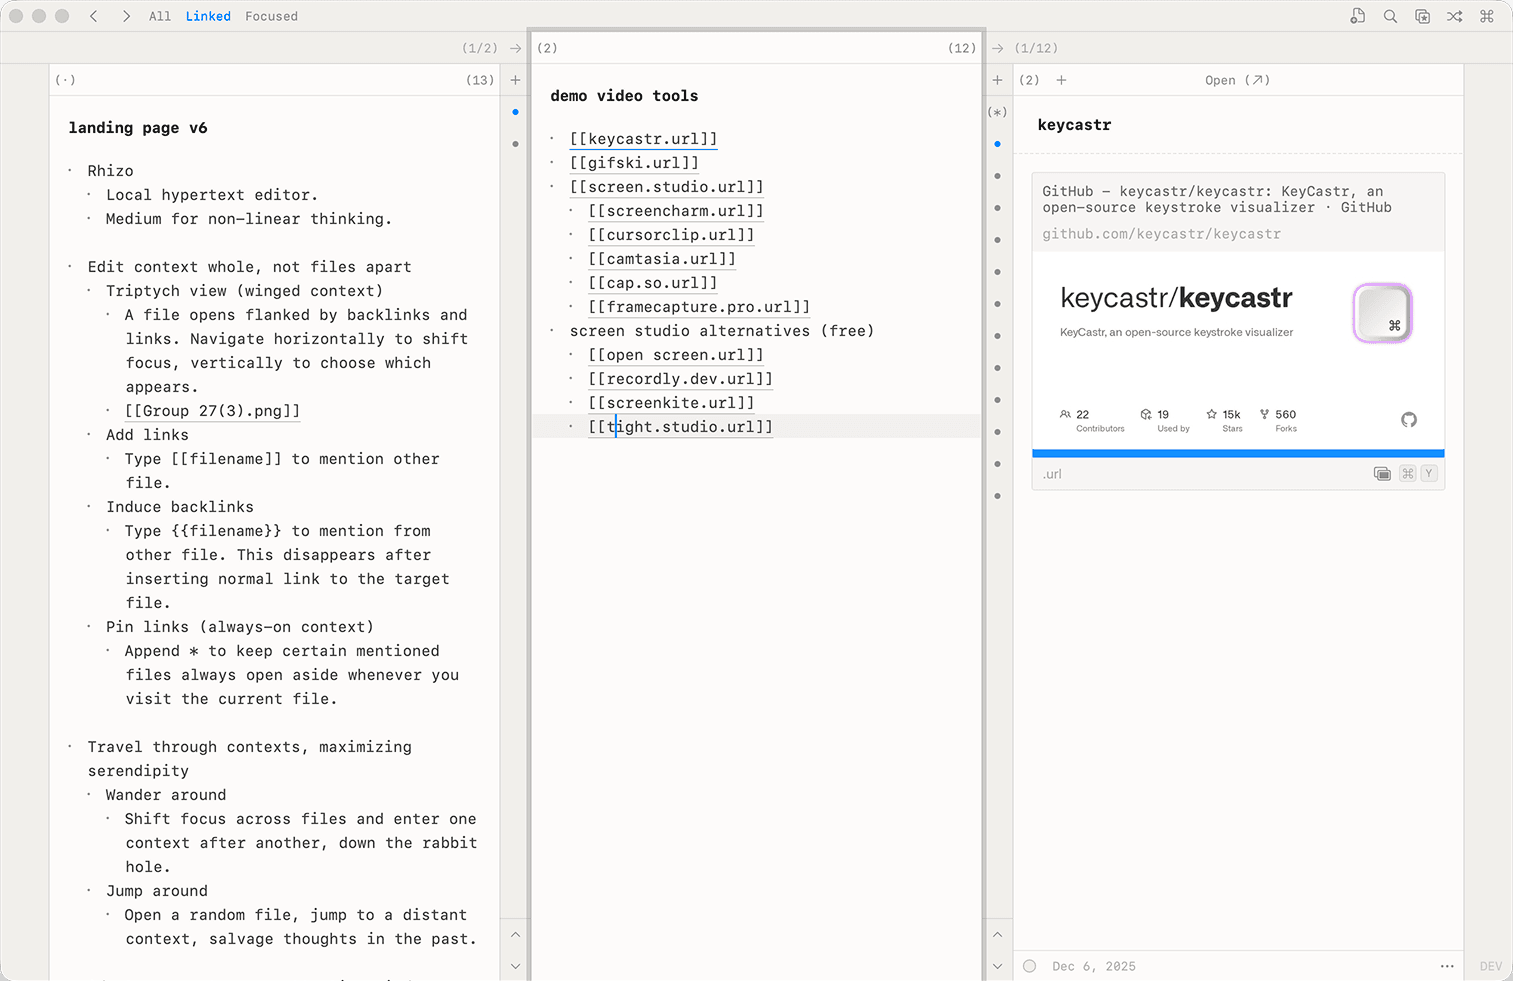Switch to the Linked tab
1513x981 pixels.
208,16
